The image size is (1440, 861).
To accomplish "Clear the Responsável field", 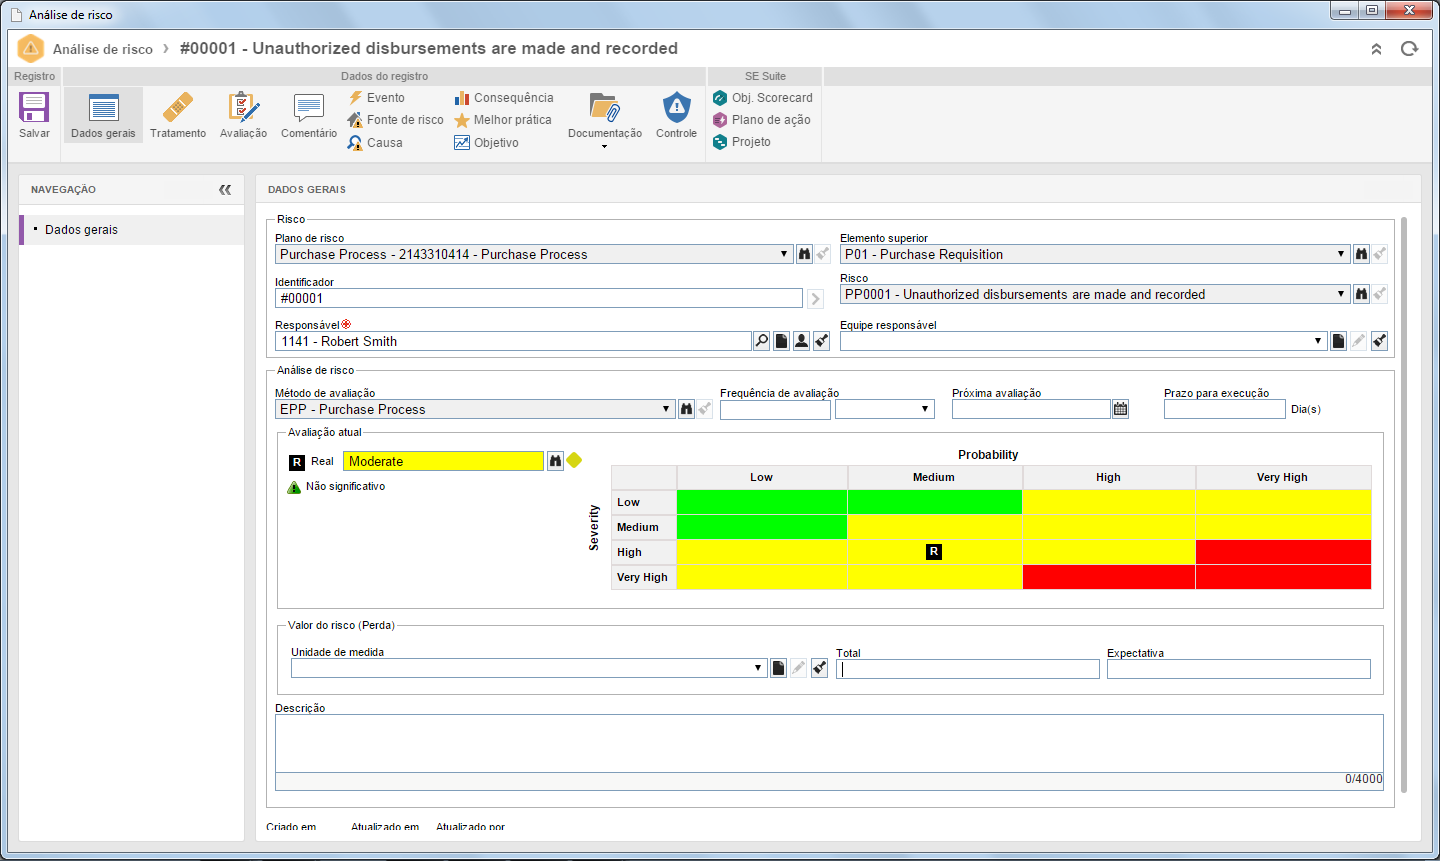I will [x=822, y=341].
